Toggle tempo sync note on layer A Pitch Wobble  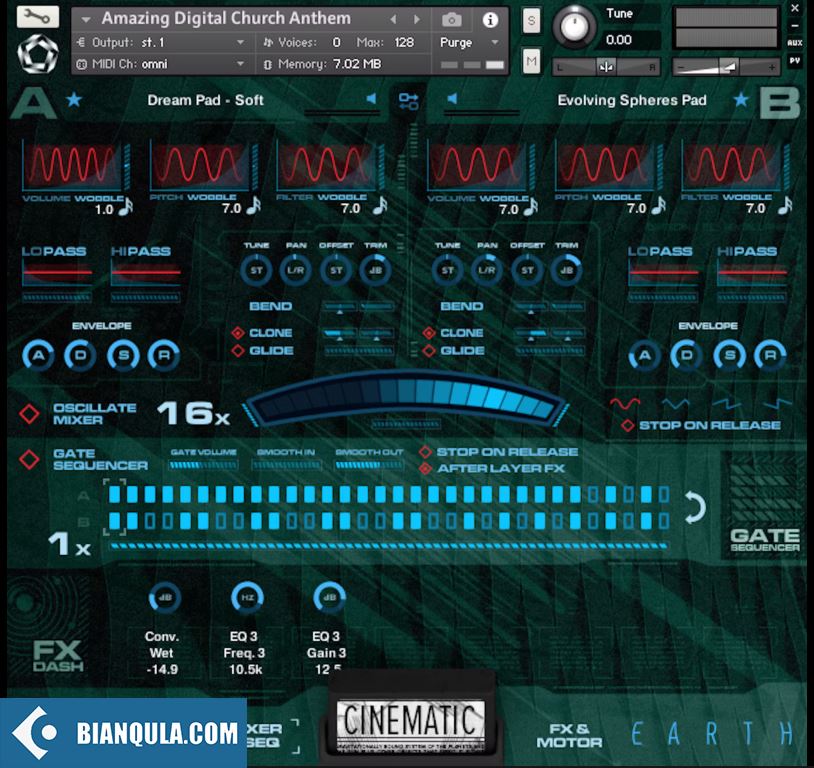point(253,206)
